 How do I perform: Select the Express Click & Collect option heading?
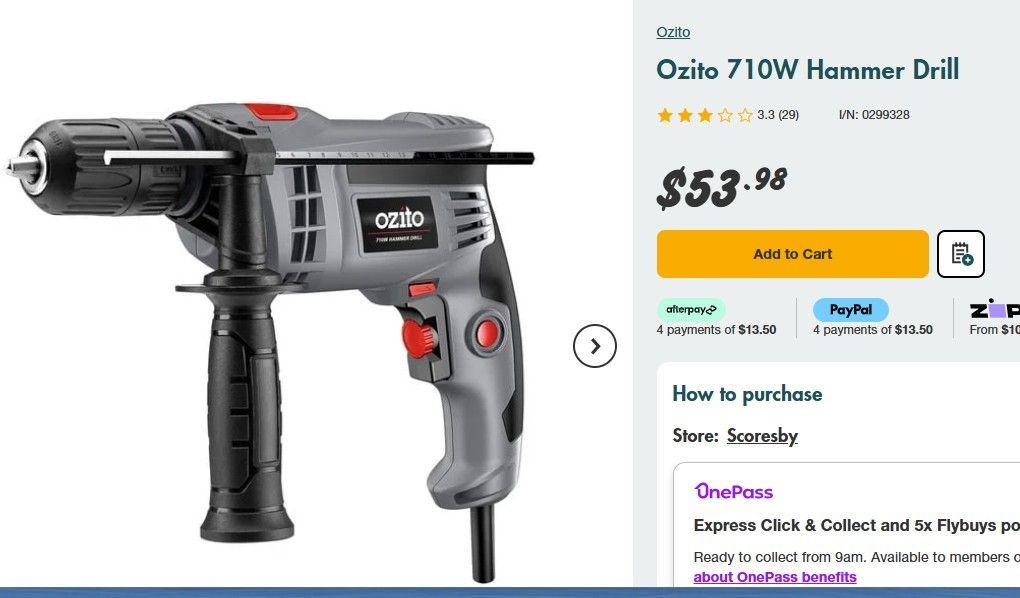coord(857,525)
